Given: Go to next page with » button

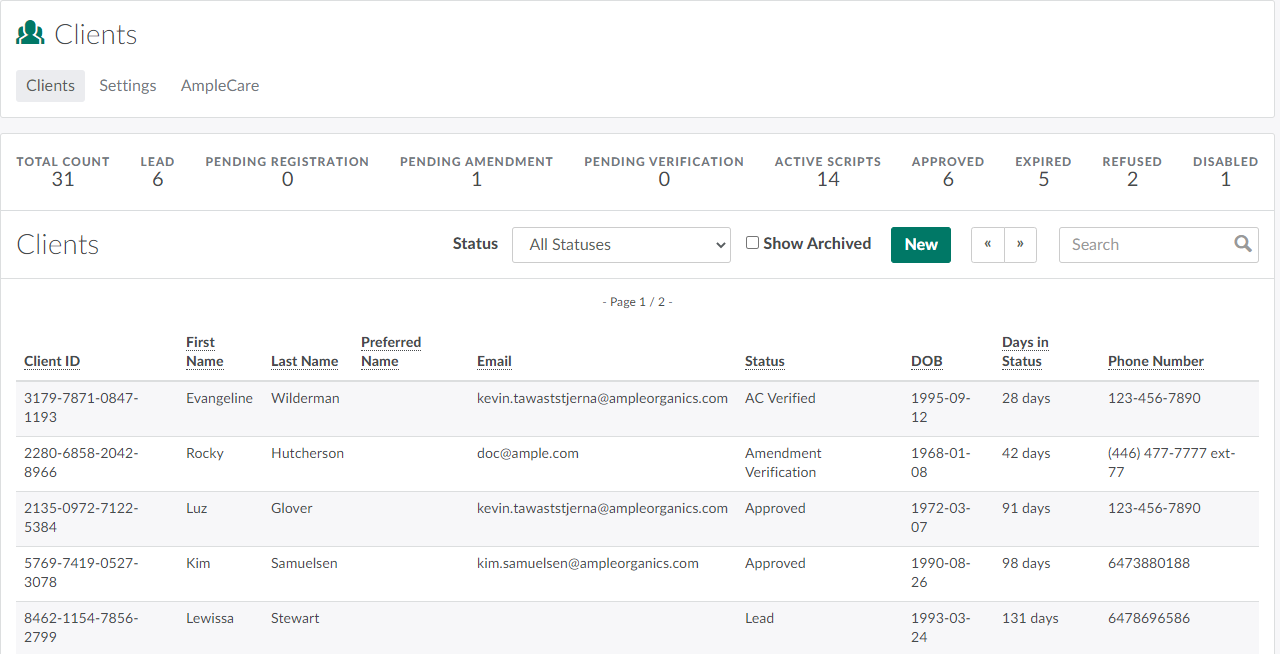Looking at the screenshot, I should 1020,245.
